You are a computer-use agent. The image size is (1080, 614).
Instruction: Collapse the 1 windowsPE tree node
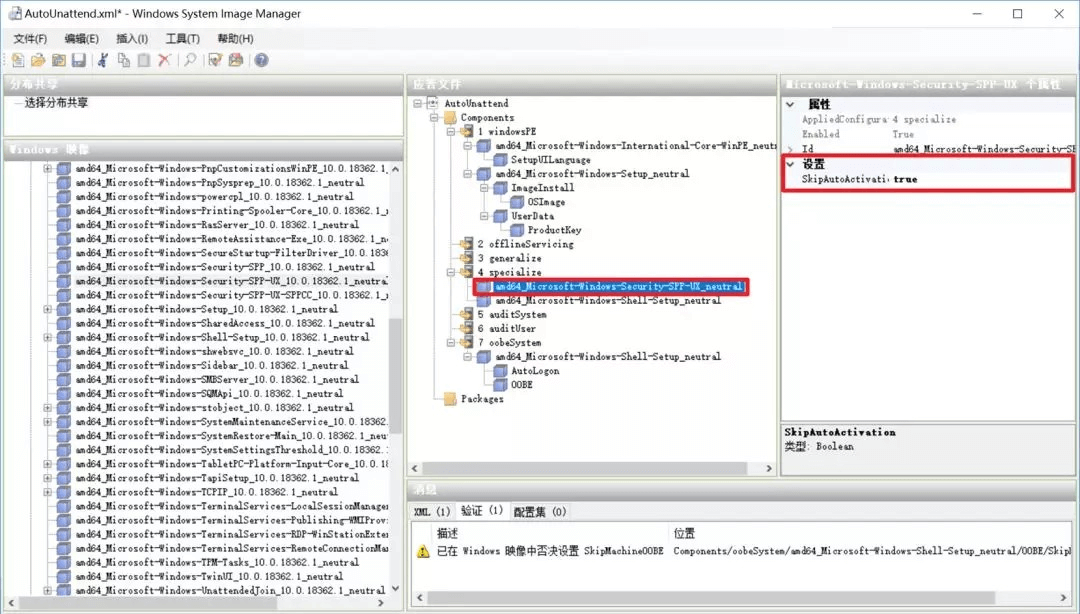[x=450, y=132]
